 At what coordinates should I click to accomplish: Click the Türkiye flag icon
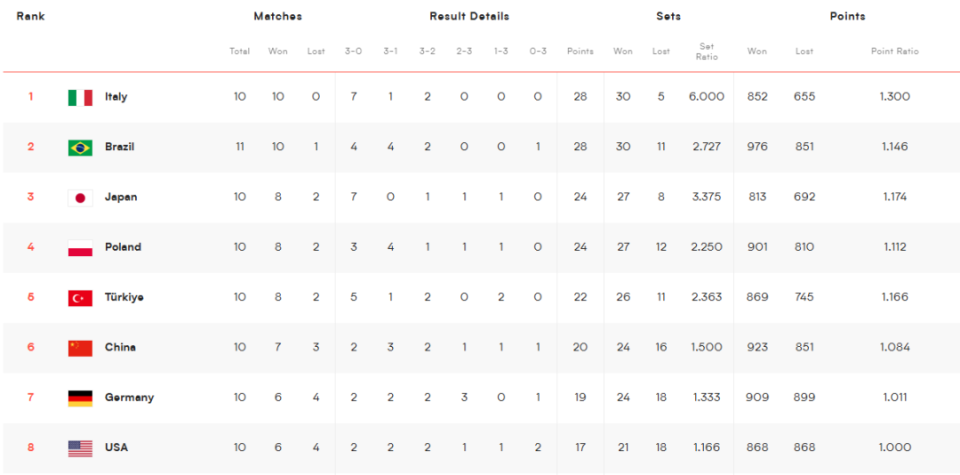pos(80,298)
